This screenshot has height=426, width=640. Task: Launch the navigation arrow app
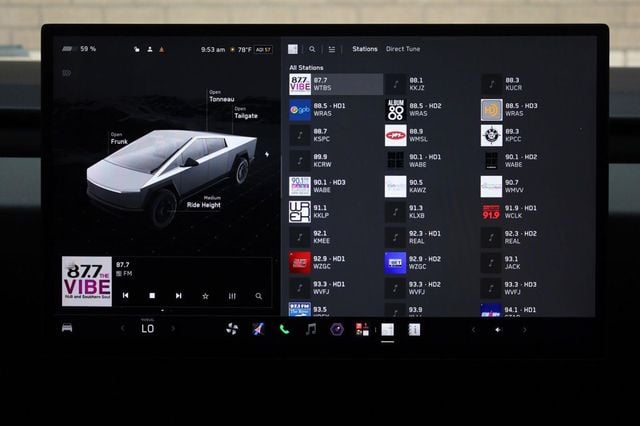pyautogui.click(x=258, y=329)
